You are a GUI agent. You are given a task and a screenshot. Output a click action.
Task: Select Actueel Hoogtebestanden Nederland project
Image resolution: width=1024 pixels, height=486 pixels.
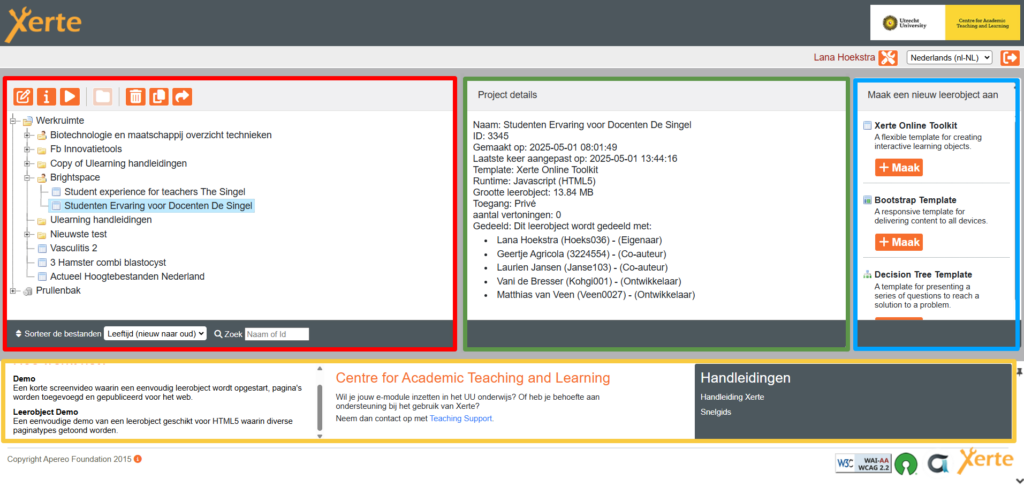pyautogui.click(x=127, y=276)
